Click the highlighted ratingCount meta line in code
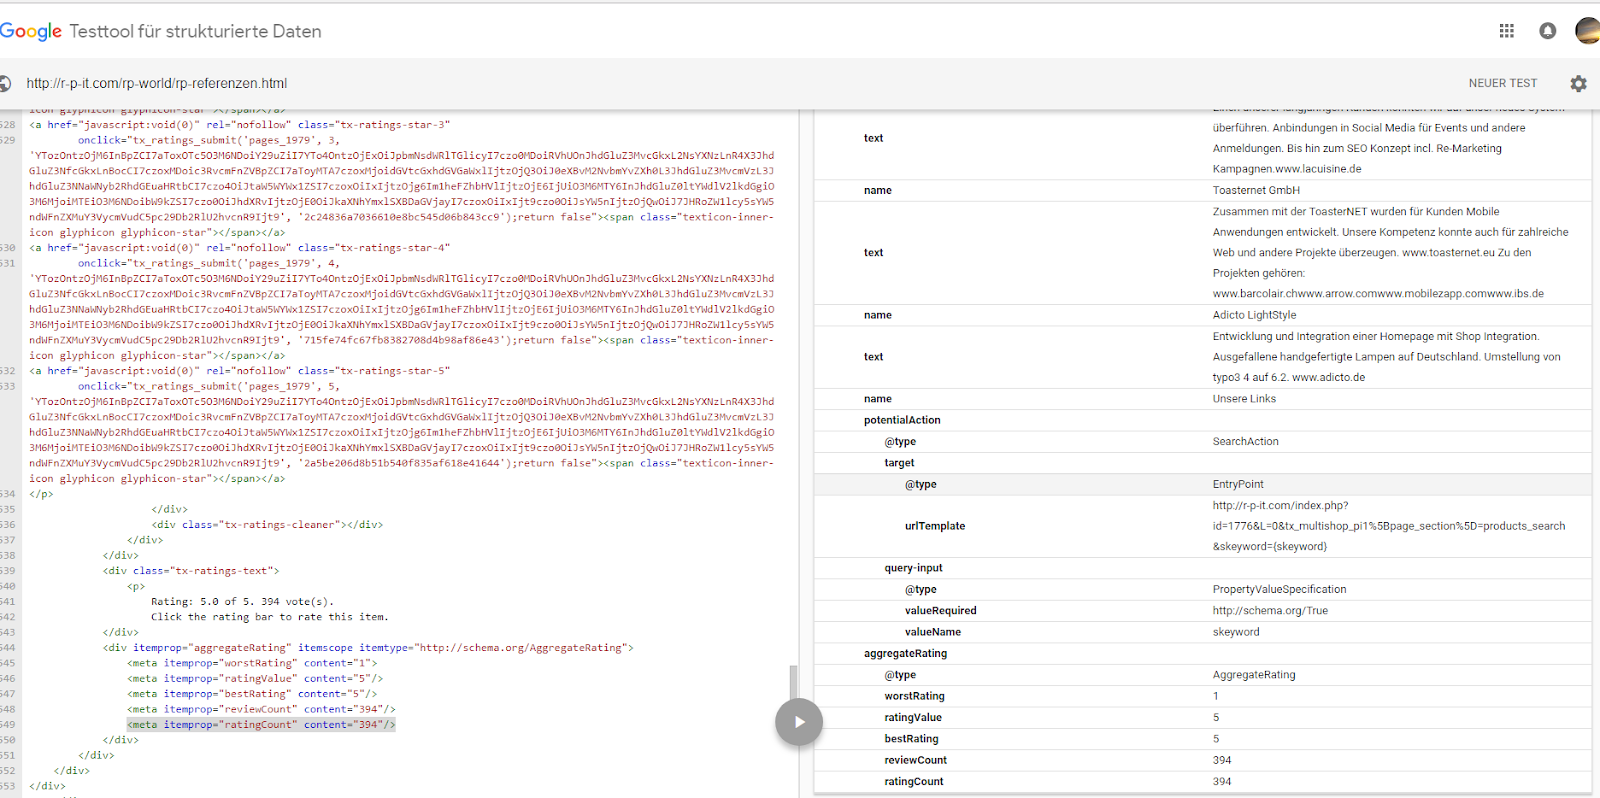This screenshot has height=798, width=1600. [x=261, y=725]
